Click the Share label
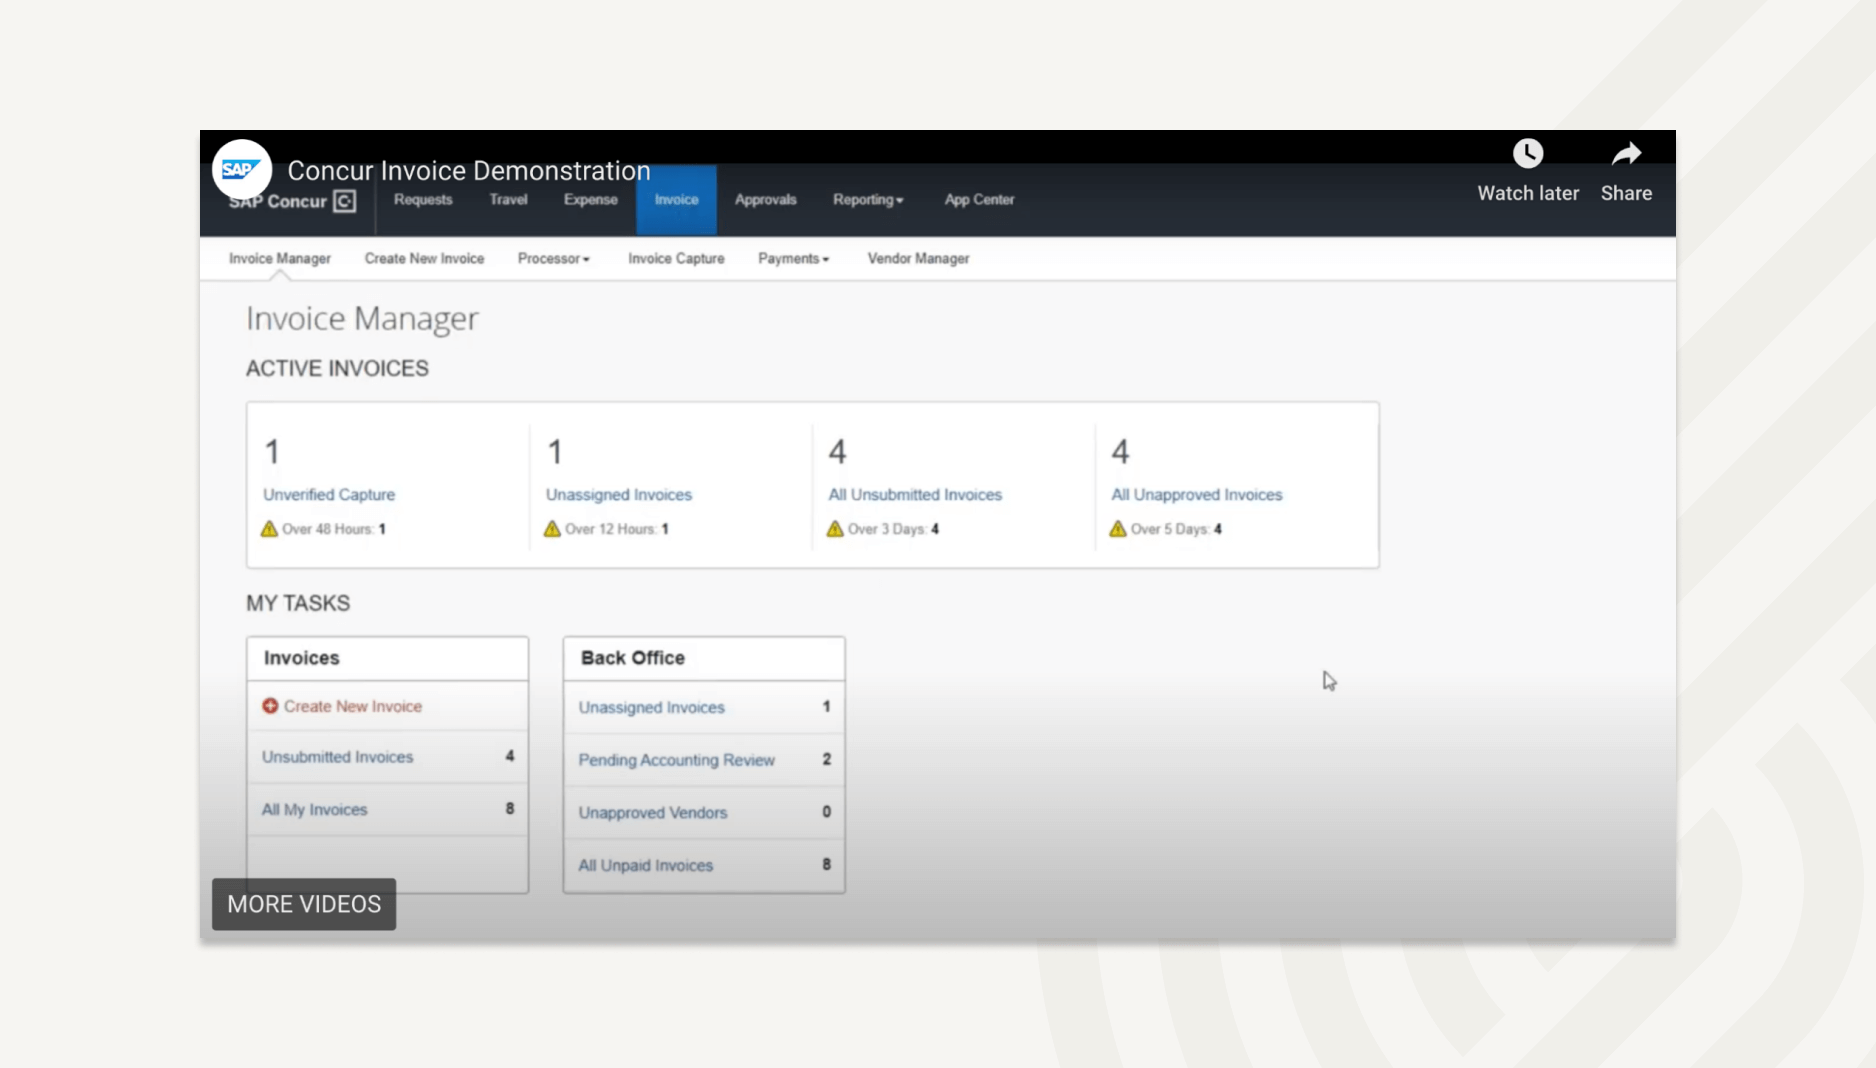 1626,193
